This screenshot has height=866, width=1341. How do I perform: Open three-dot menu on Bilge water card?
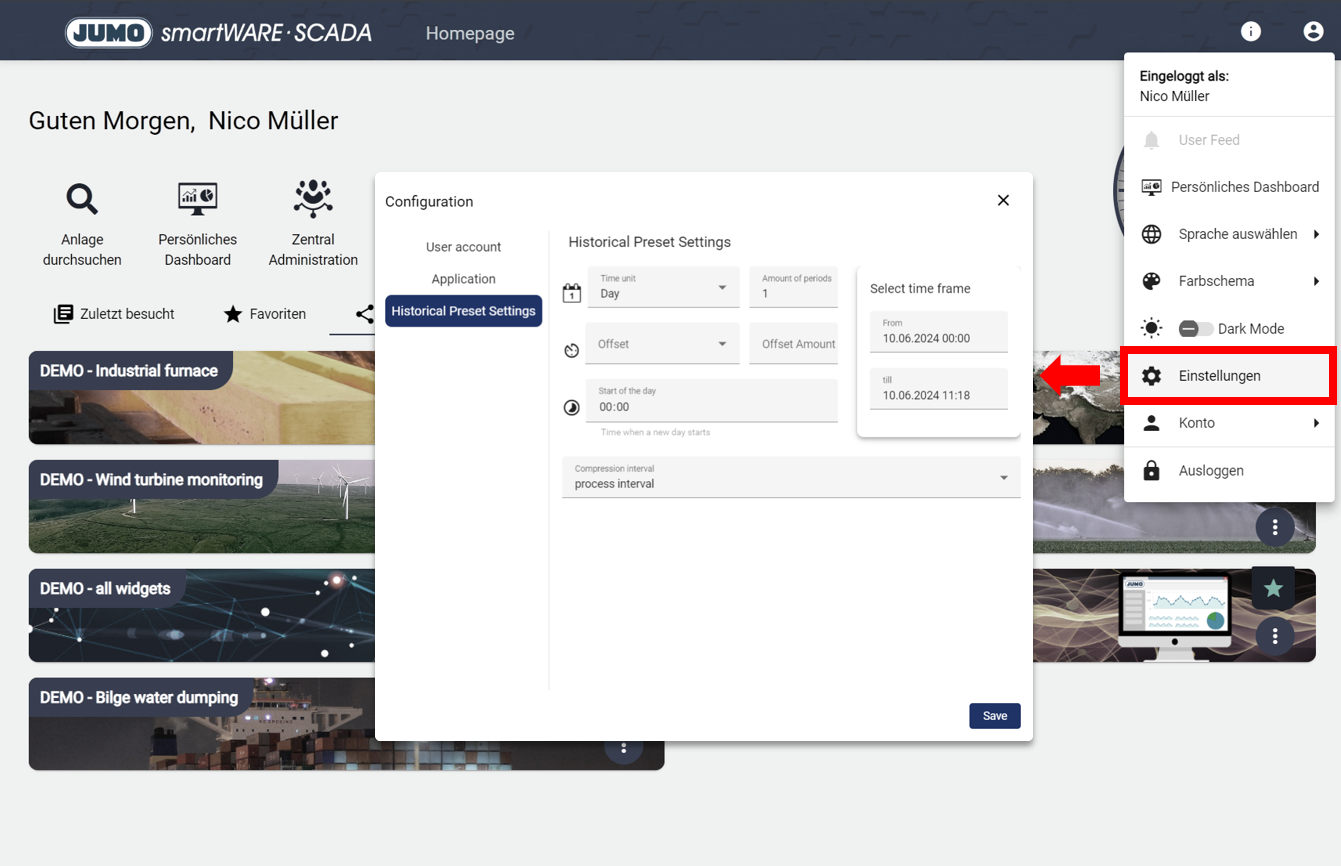click(x=623, y=748)
